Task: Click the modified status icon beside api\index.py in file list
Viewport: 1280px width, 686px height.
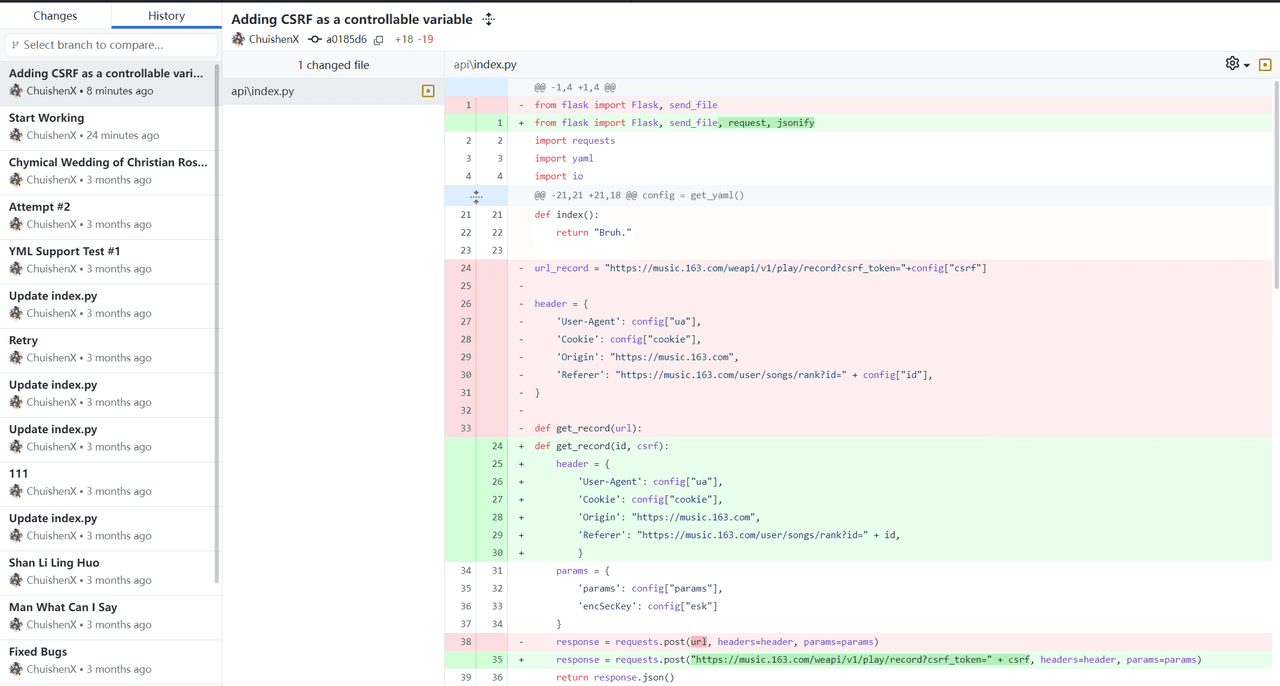Action: (x=428, y=91)
